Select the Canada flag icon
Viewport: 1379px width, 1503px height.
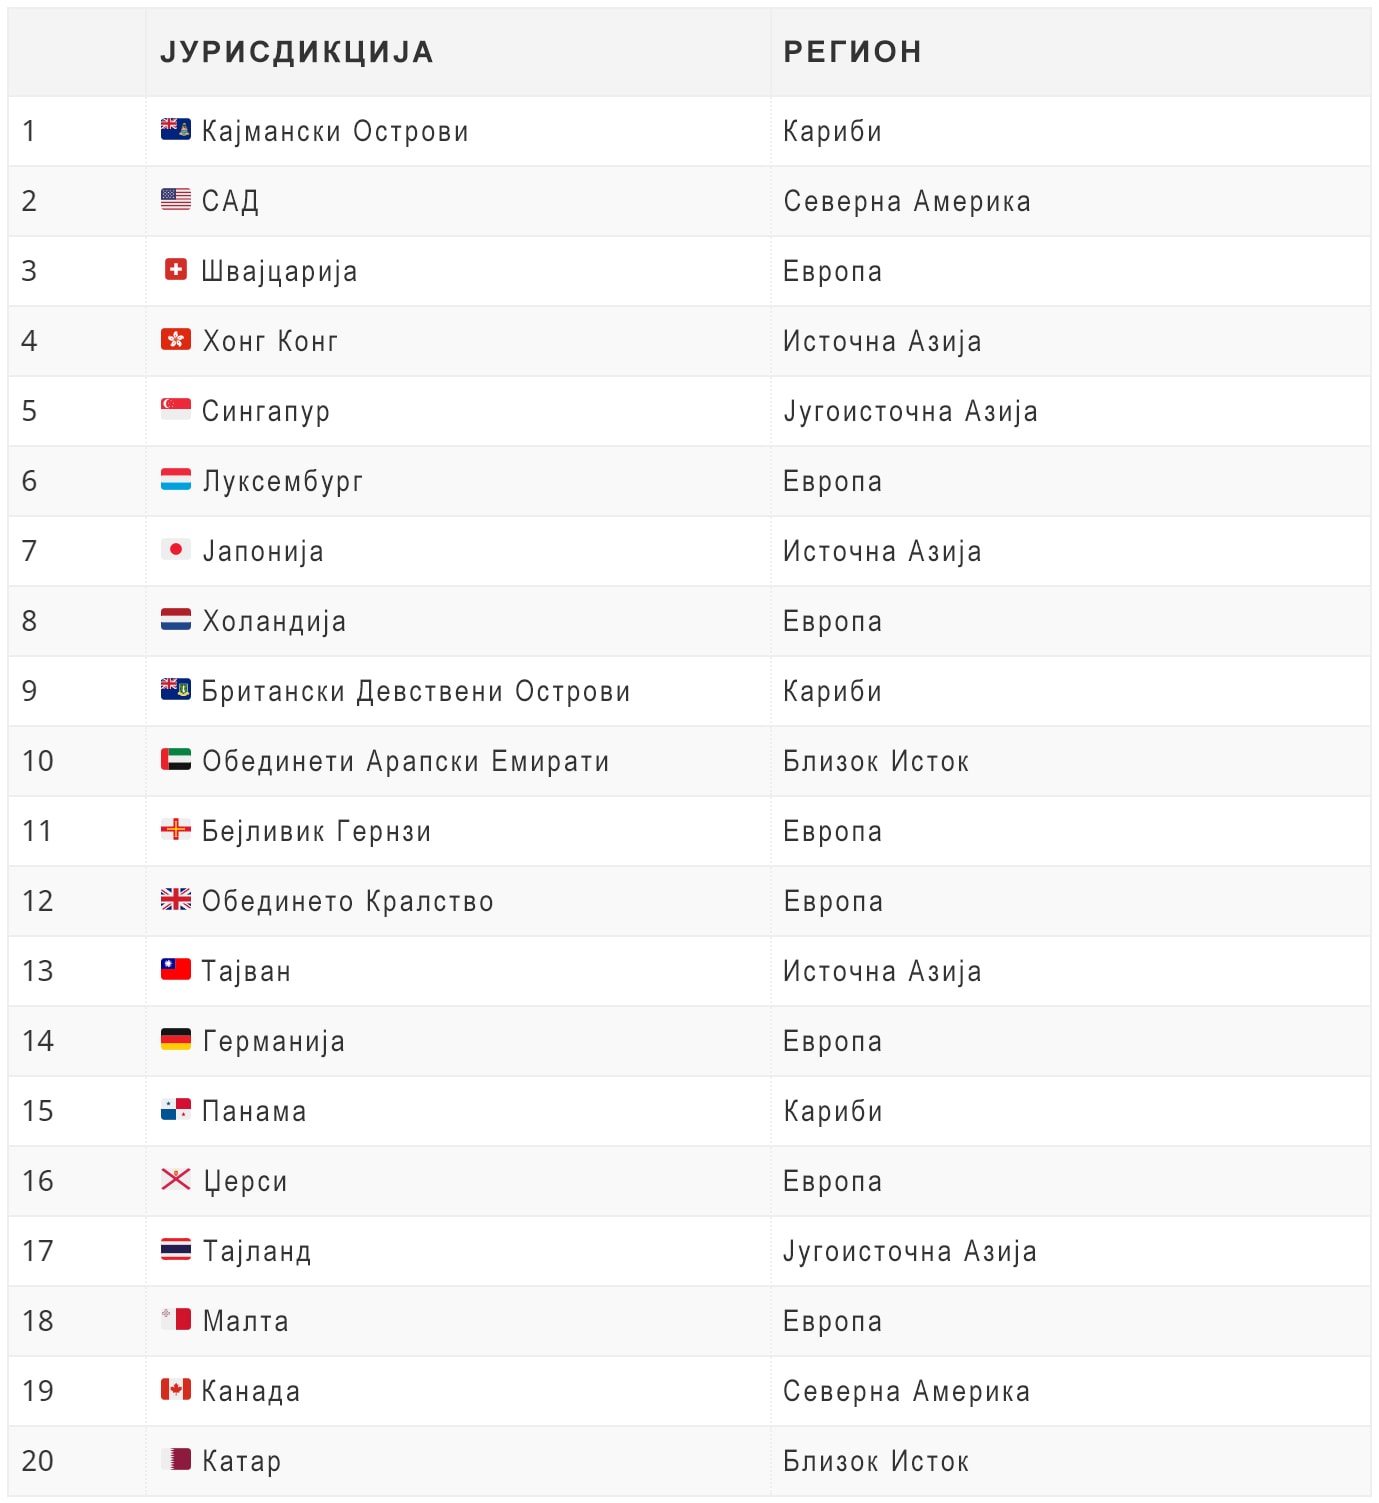pyautogui.click(x=176, y=1389)
